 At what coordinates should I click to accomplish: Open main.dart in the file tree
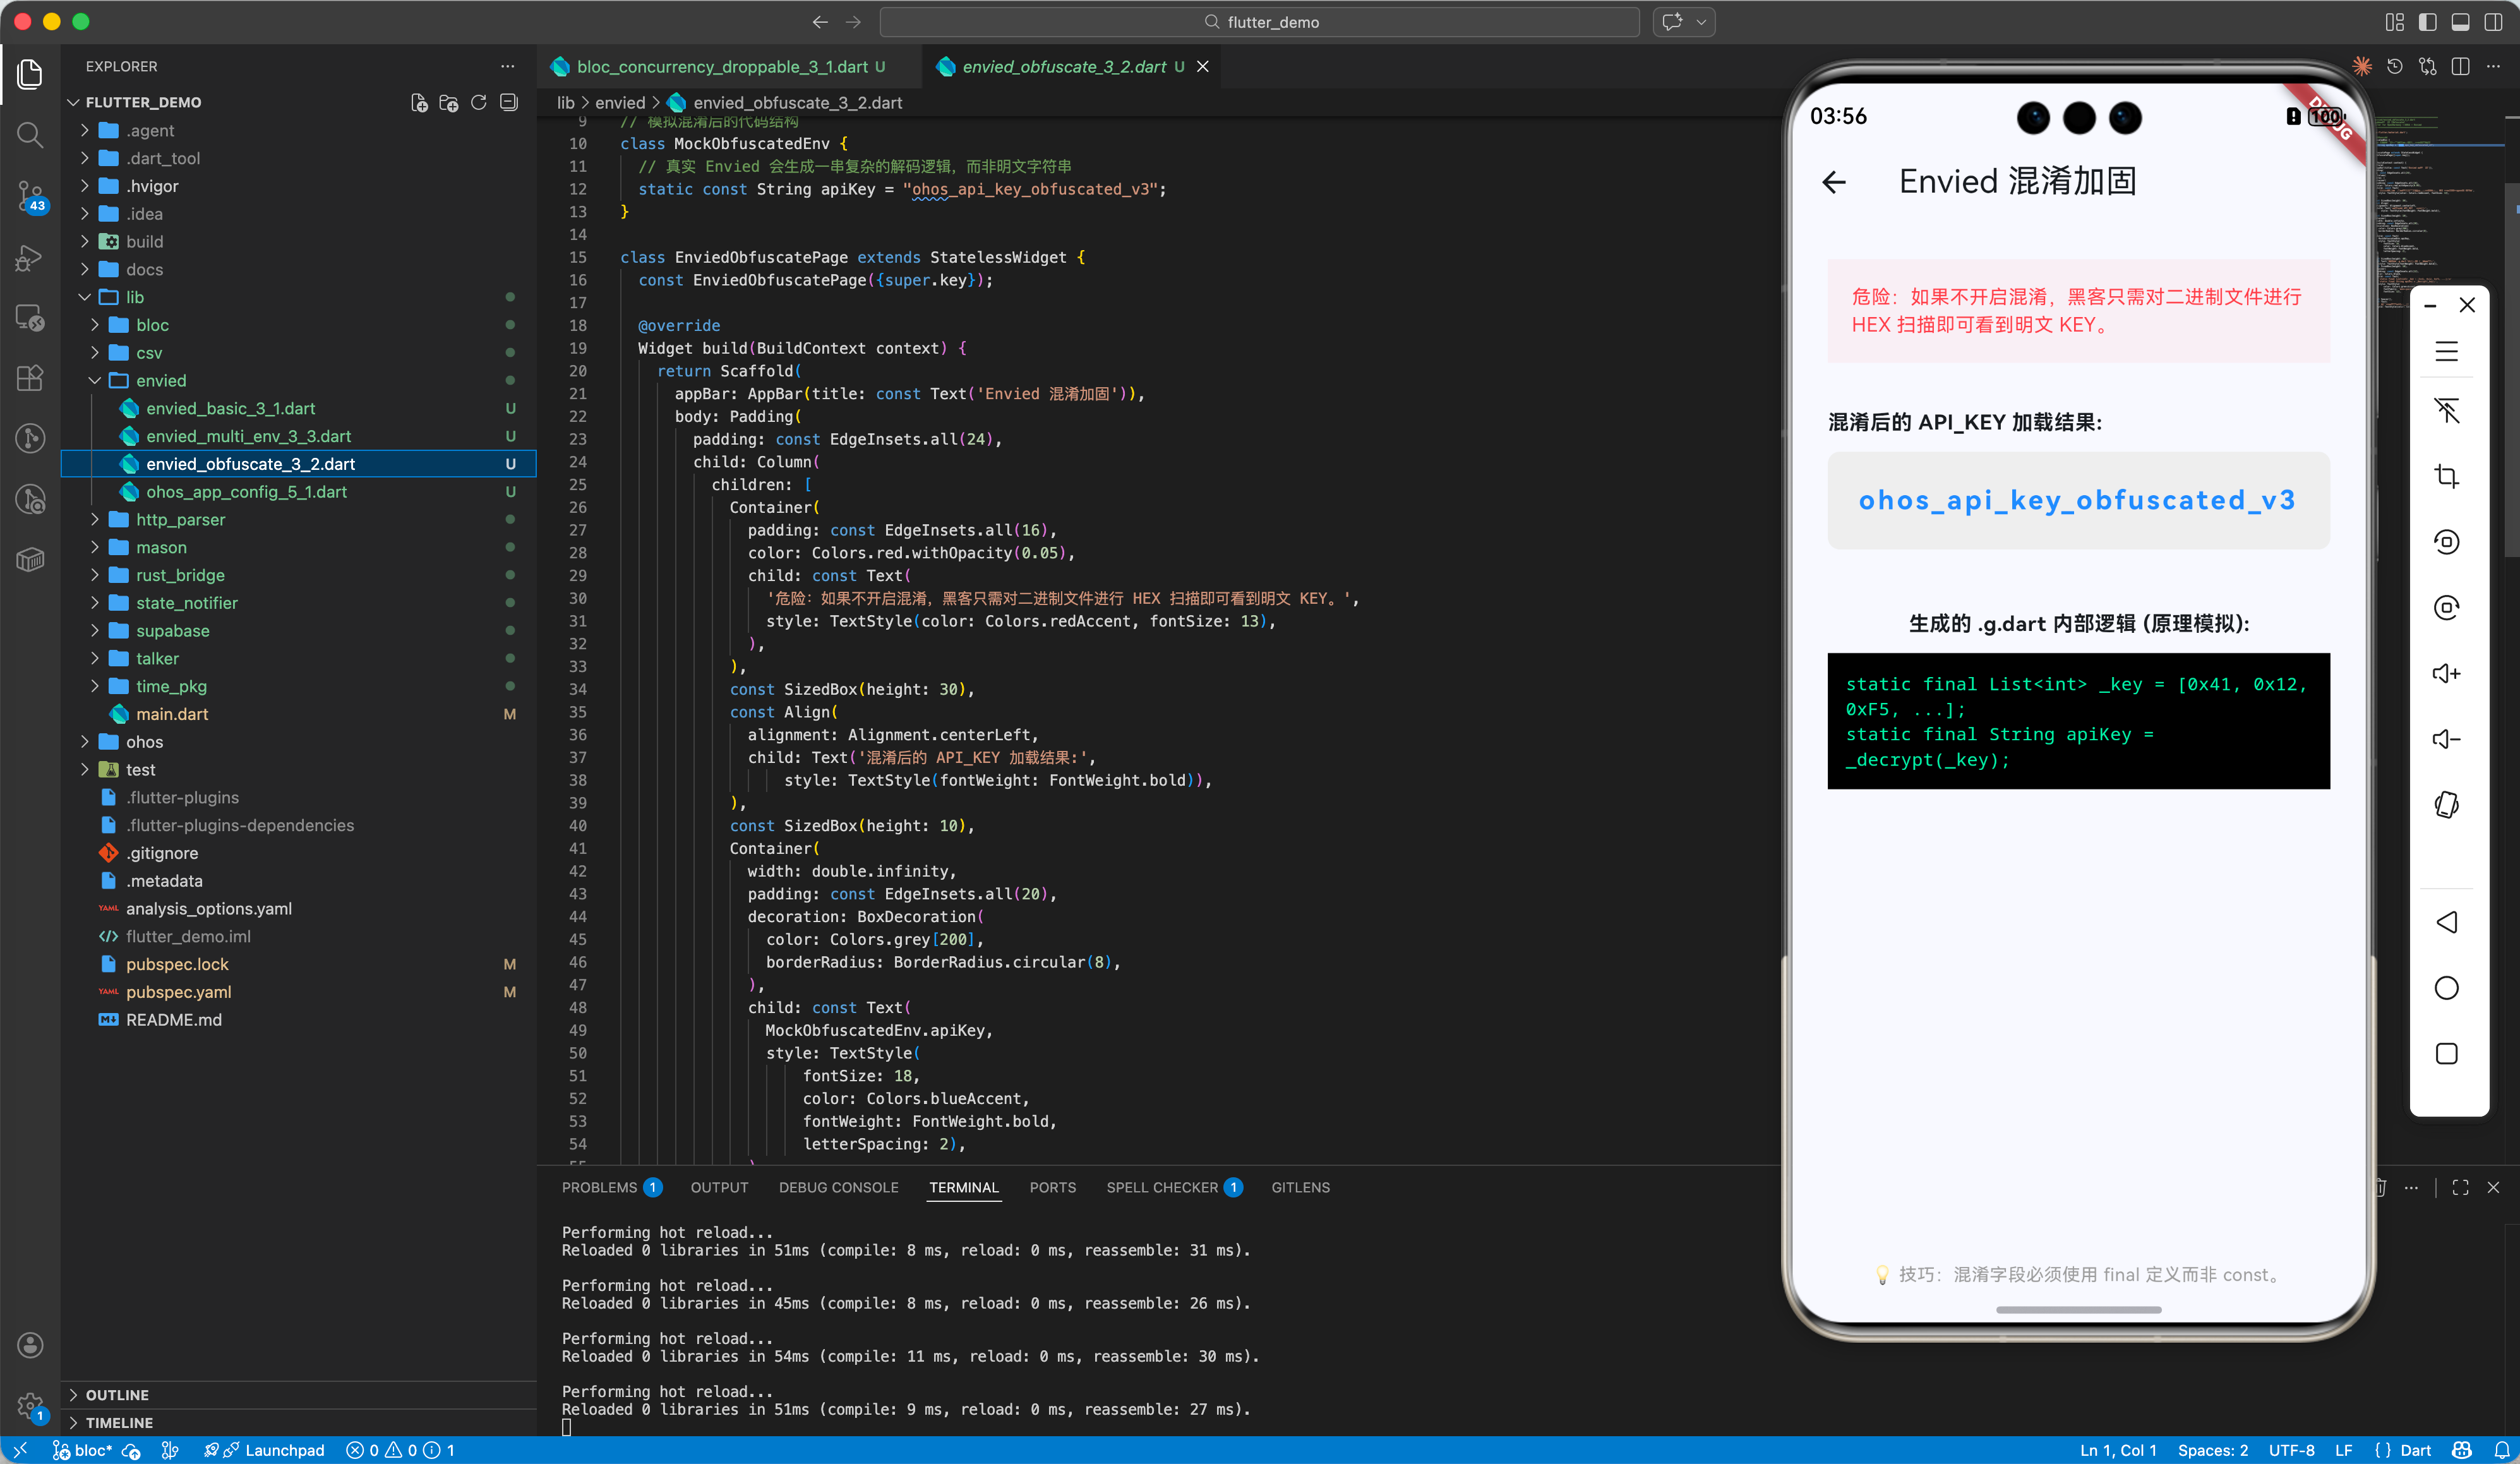pos(172,714)
